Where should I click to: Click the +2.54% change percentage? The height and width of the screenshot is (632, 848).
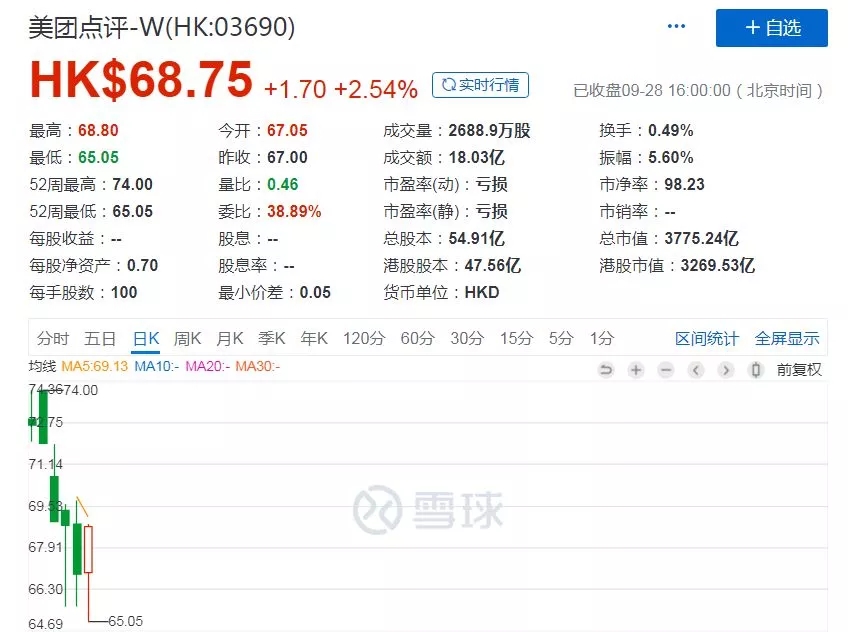click(376, 89)
